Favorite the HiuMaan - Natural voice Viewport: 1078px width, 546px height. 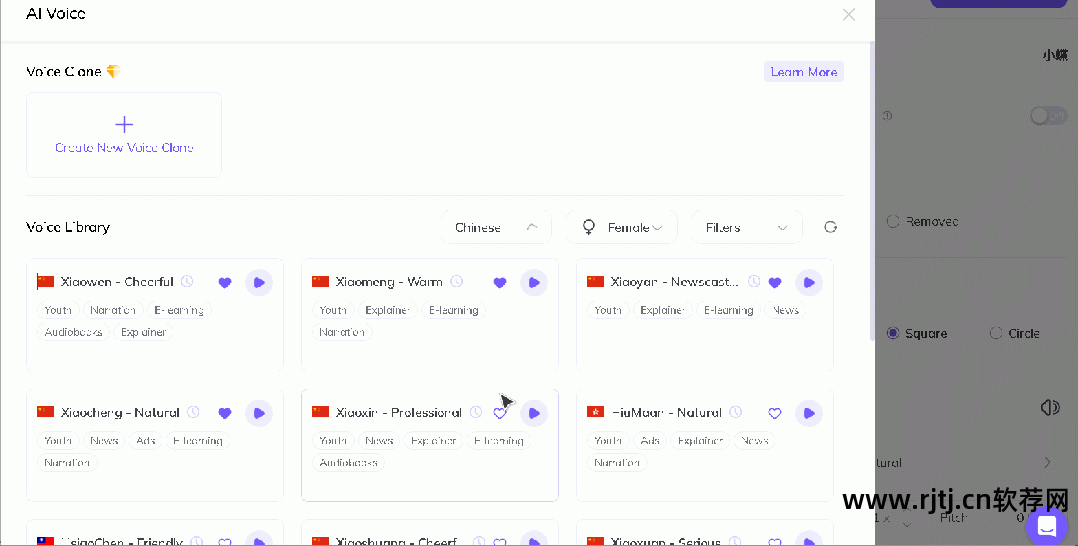775,413
